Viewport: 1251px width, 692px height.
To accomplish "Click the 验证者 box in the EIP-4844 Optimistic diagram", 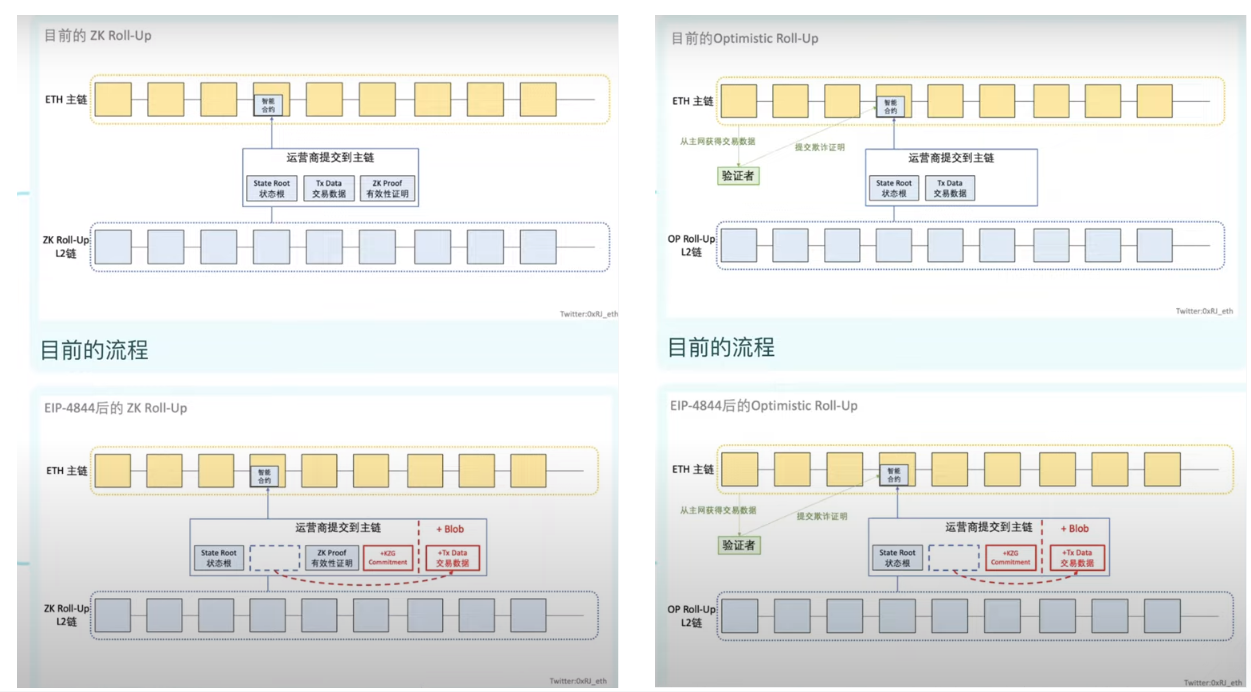I will click(x=738, y=545).
